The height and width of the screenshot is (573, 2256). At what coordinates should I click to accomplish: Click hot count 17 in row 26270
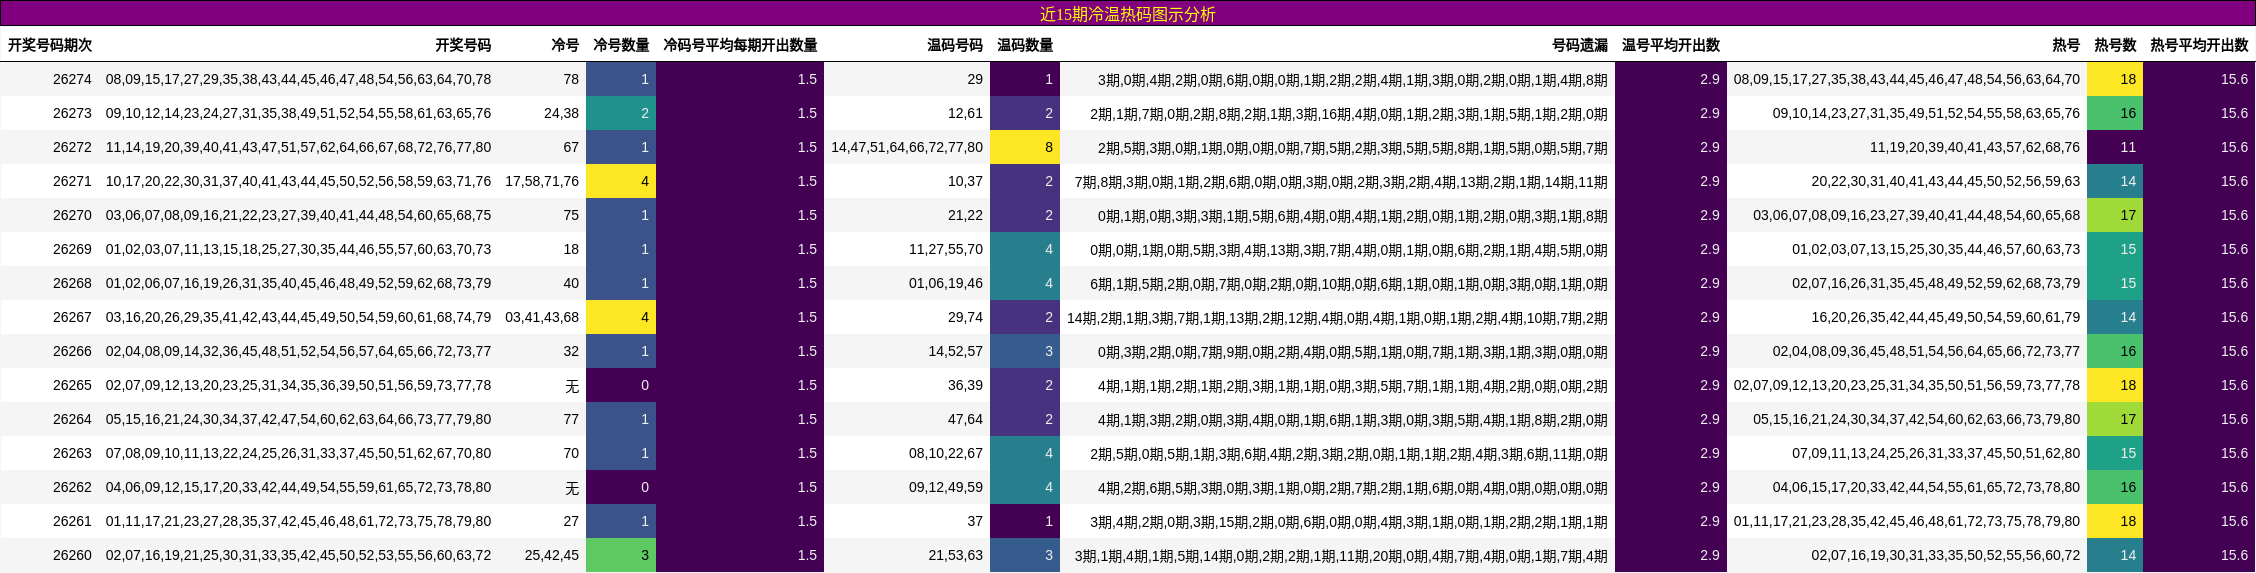[x=2115, y=215]
